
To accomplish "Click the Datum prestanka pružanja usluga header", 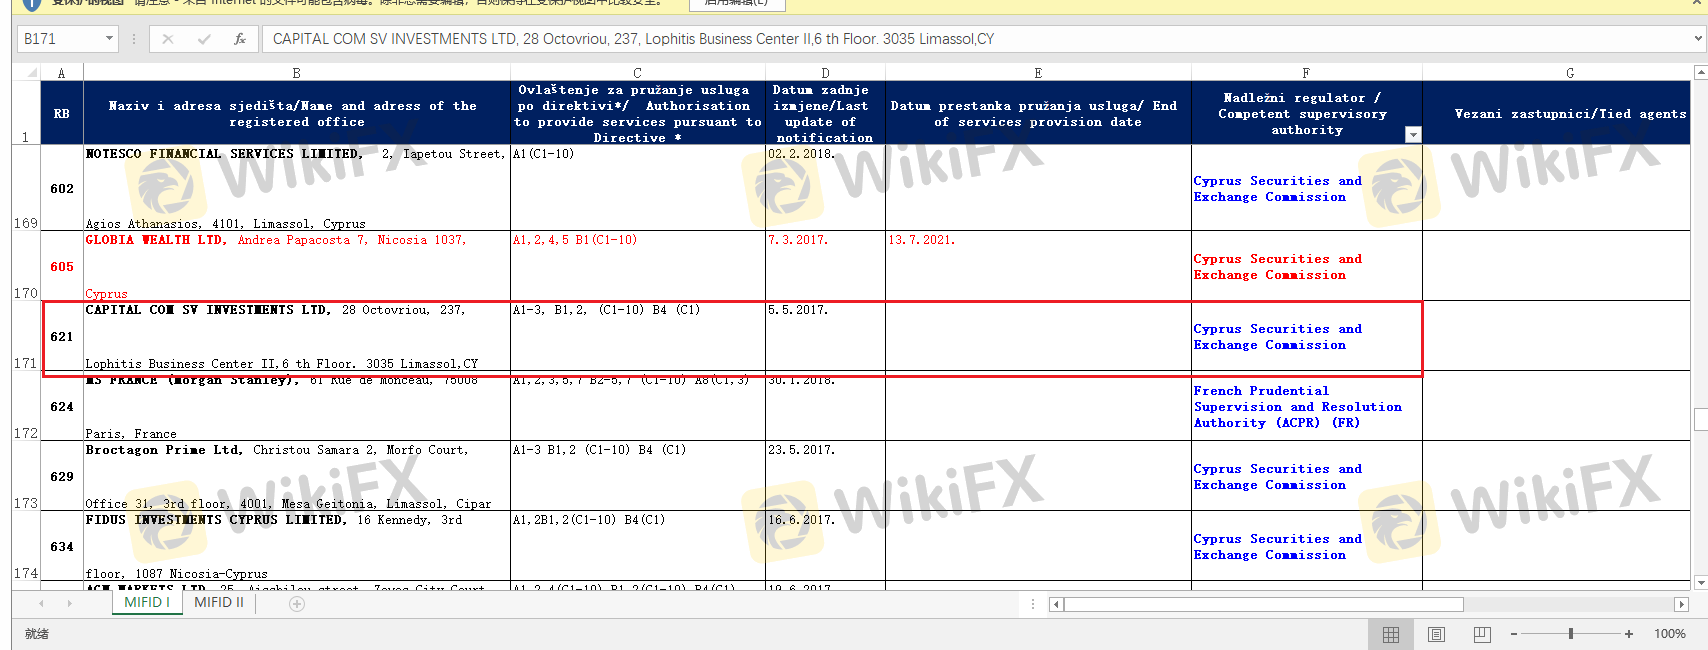I will point(1038,113).
